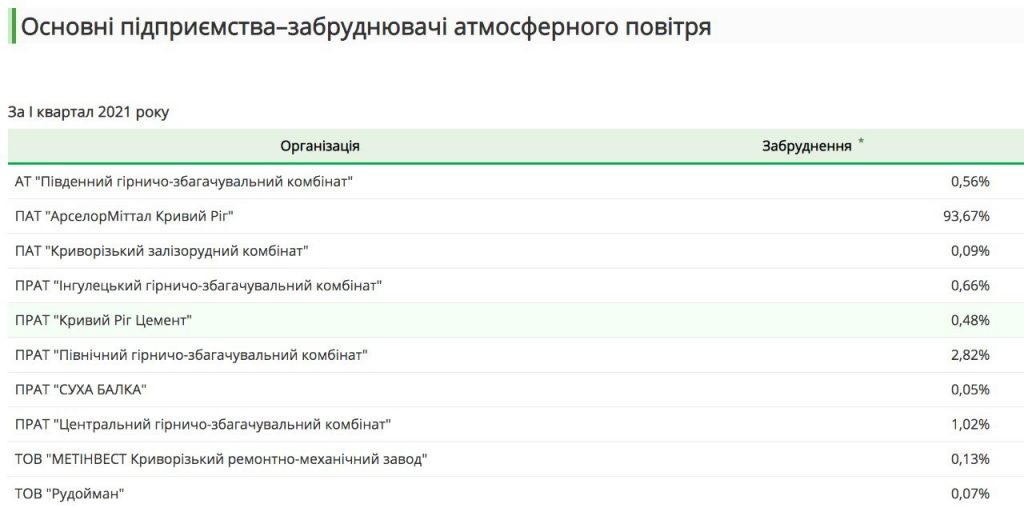Image resolution: width=1024 pixels, height=508 pixels.
Task: Select the Південний гірничо-збагачувальний комбінат row
Action: point(516,182)
